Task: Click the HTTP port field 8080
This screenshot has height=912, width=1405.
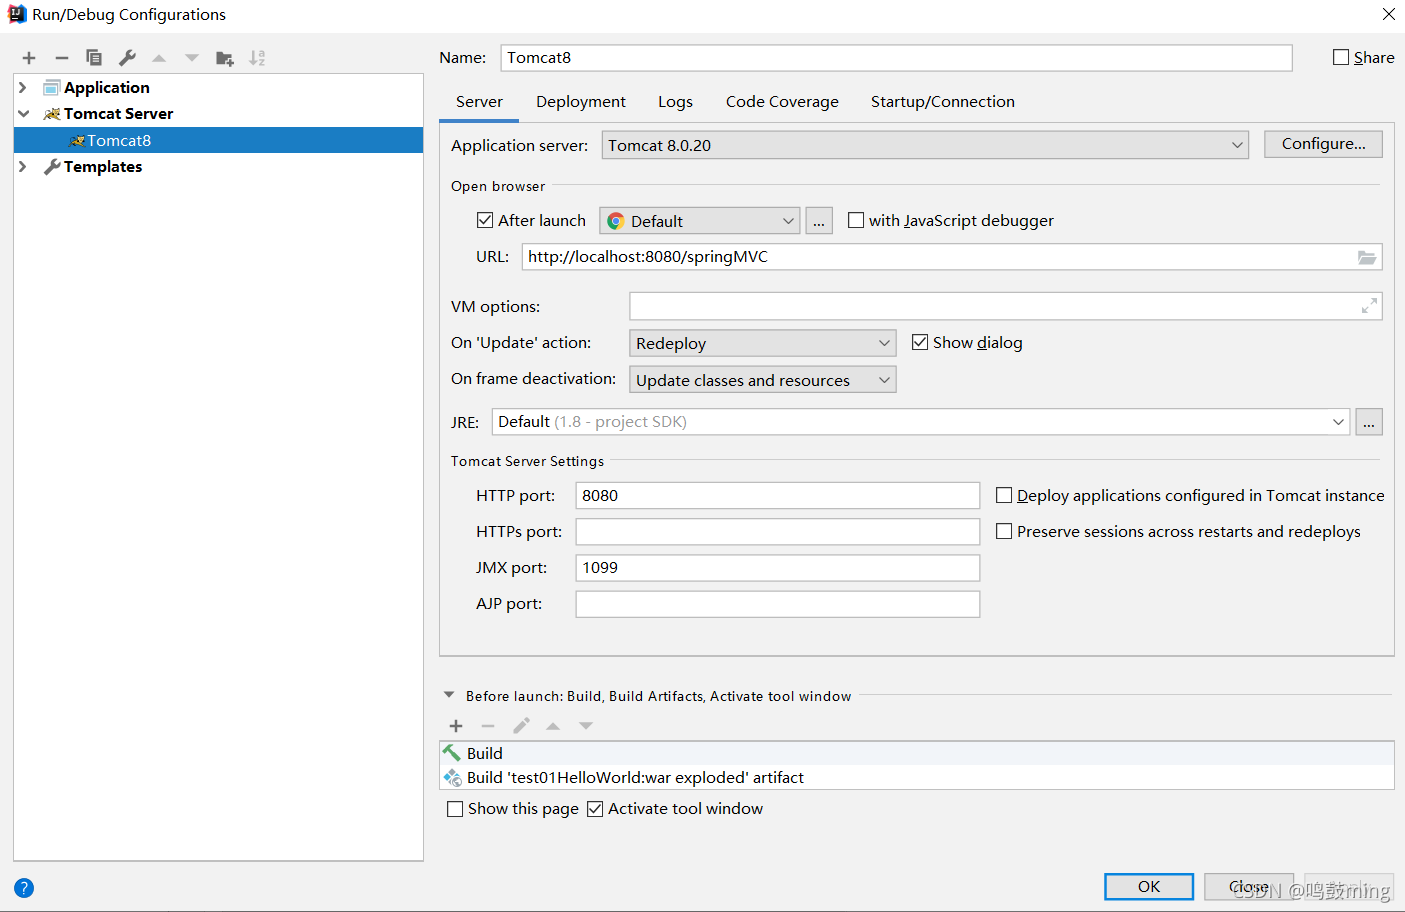Action: point(777,496)
